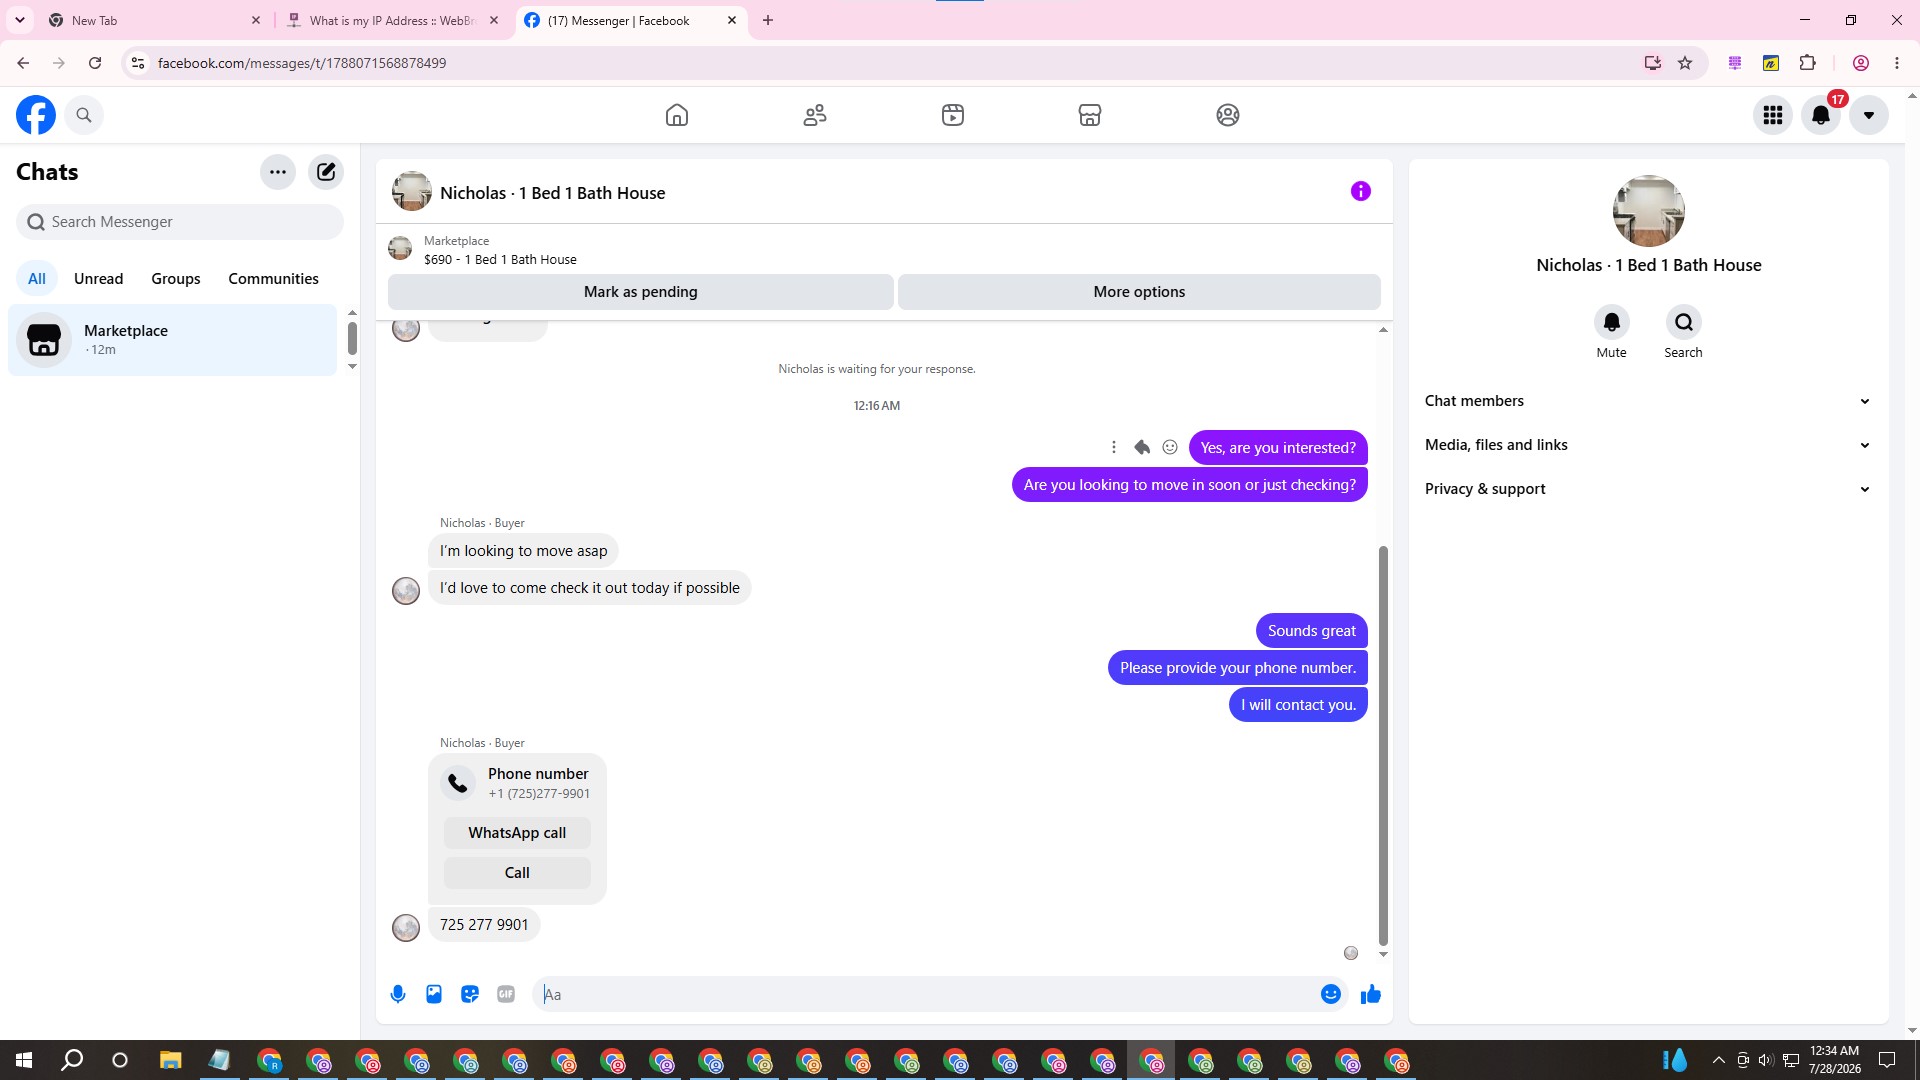
Task: Click the Search Messenger field
Action: 180,222
